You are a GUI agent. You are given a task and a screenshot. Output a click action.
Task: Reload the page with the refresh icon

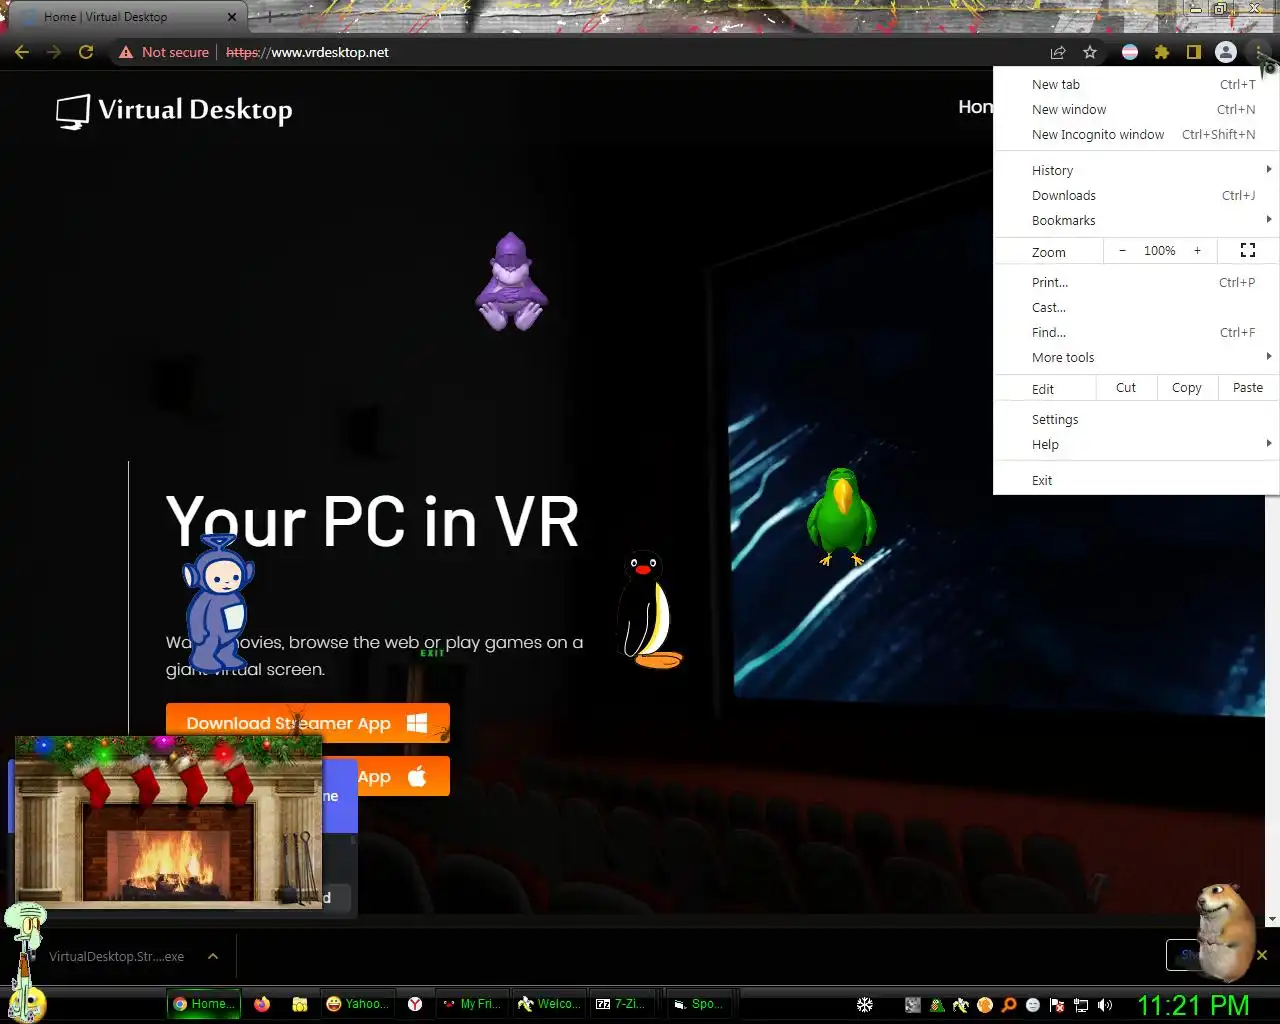tap(86, 52)
